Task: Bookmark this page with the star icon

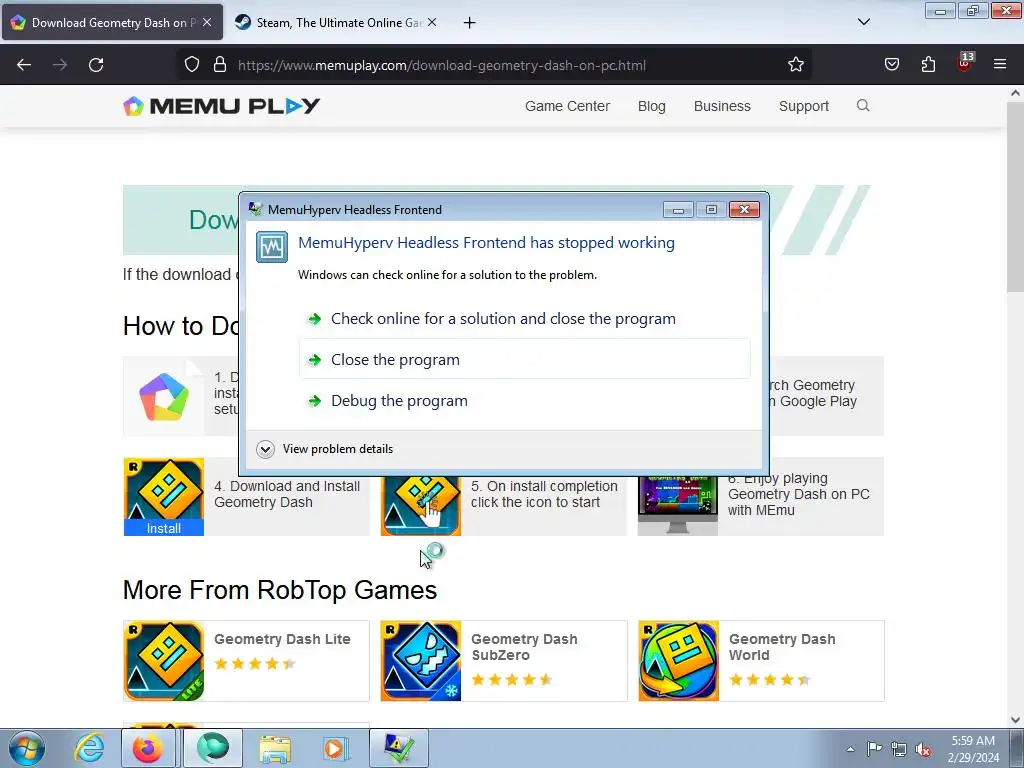Action: coord(795,65)
